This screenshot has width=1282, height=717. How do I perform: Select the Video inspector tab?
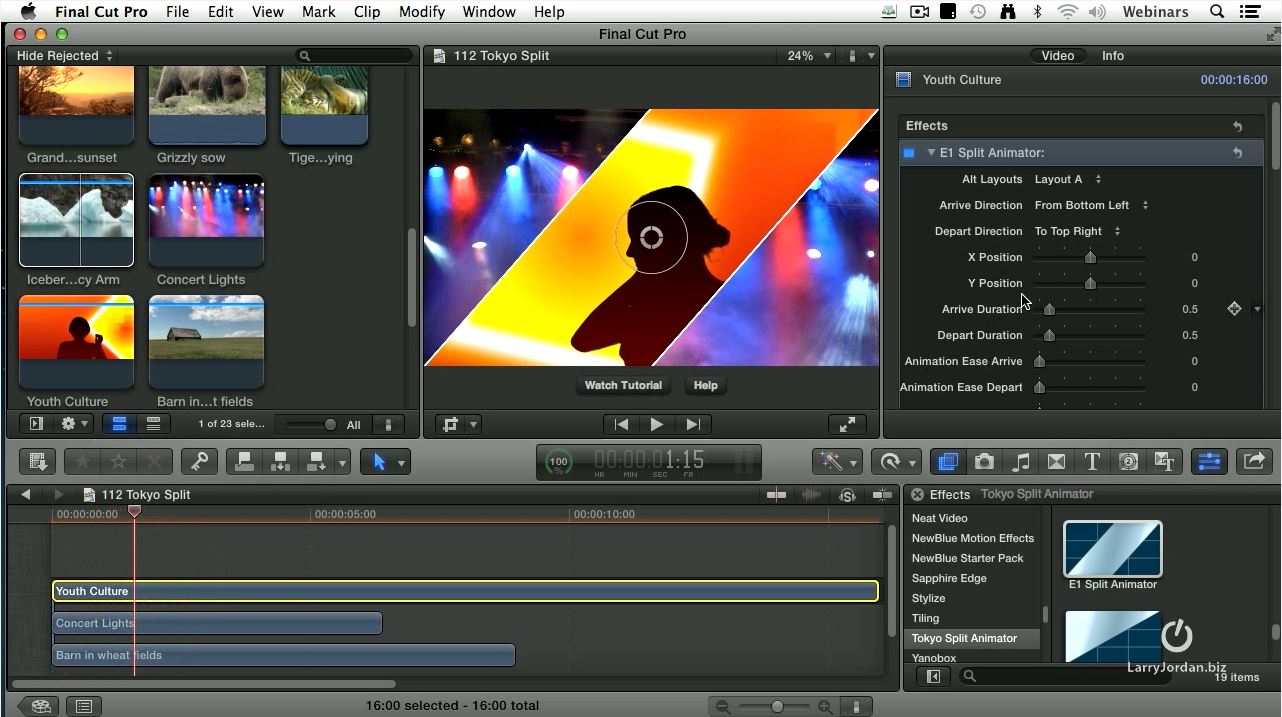tap(1058, 56)
